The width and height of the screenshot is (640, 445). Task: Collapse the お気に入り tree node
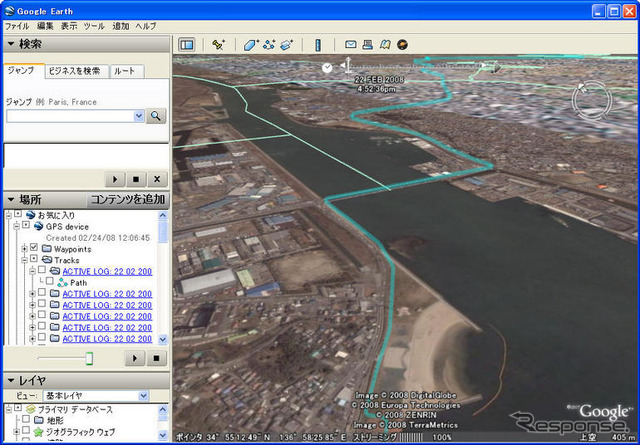pos(9,214)
